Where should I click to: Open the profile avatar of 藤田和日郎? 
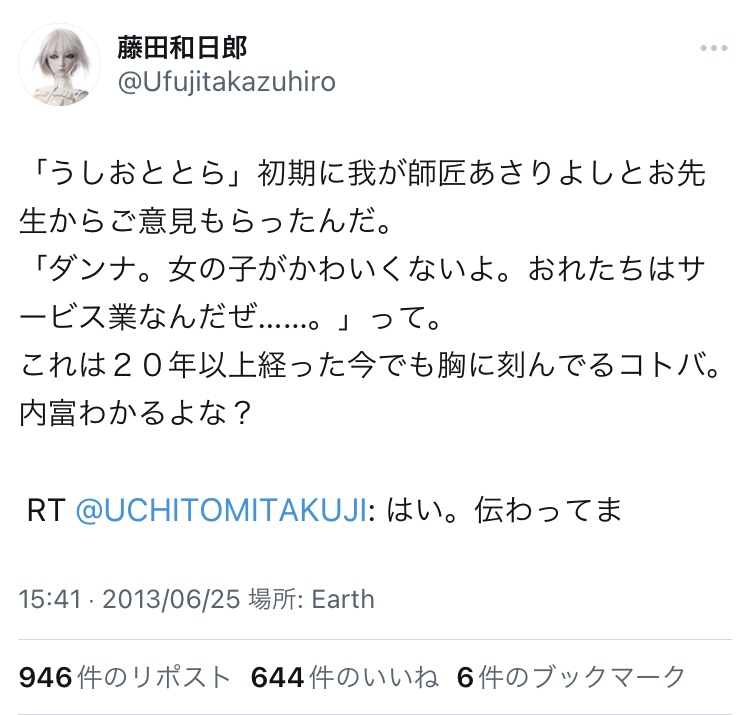(x=60, y=65)
